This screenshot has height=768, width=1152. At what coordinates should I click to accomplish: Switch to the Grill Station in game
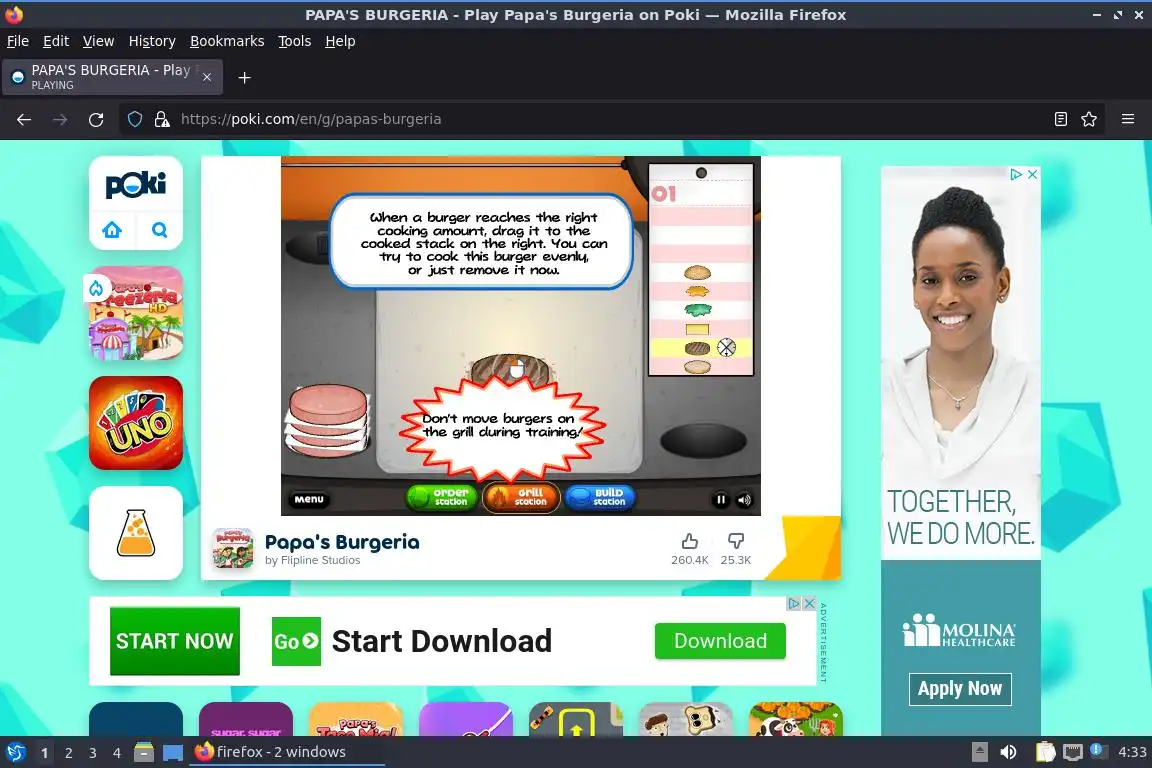pyautogui.click(x=522, y=498)
